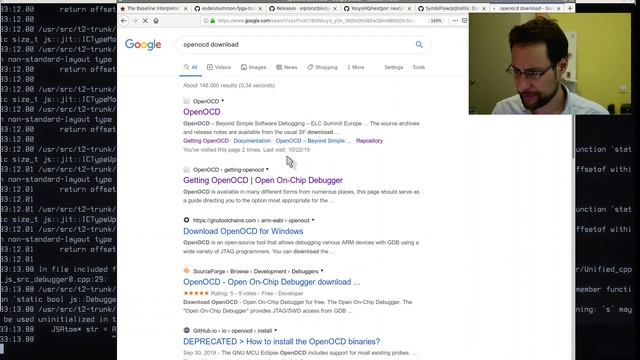640x360 pixels.
Task: Click the browser forward arrow
Action: tap(134, 20)
